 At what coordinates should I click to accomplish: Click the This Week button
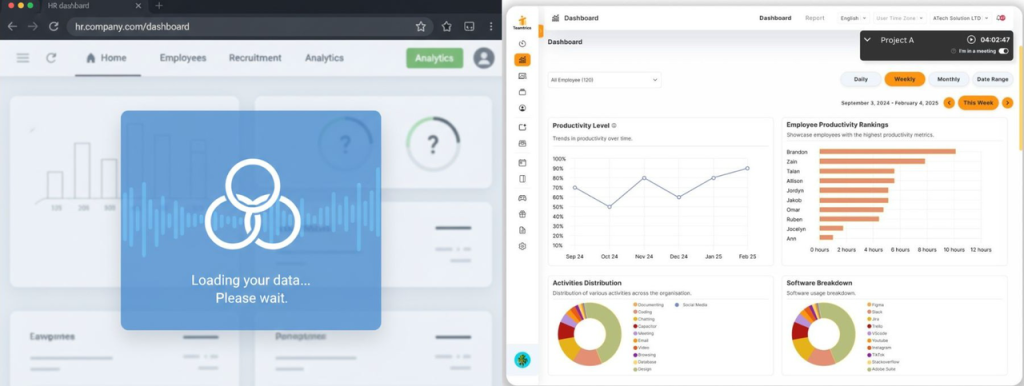[x=978, y=103]
